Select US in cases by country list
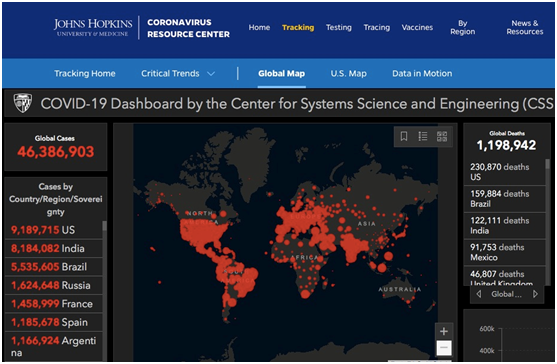The width and height of the screenshot is (557, 364). click(54, 230)
